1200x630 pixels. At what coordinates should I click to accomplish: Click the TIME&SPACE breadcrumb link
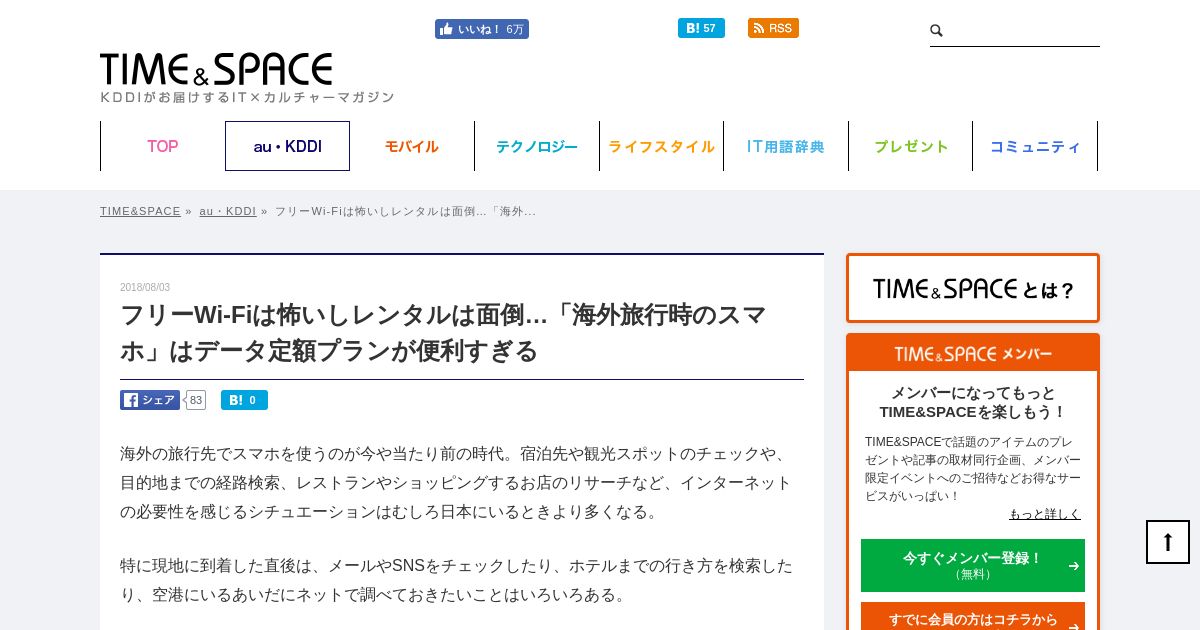[x=140, y=211]
